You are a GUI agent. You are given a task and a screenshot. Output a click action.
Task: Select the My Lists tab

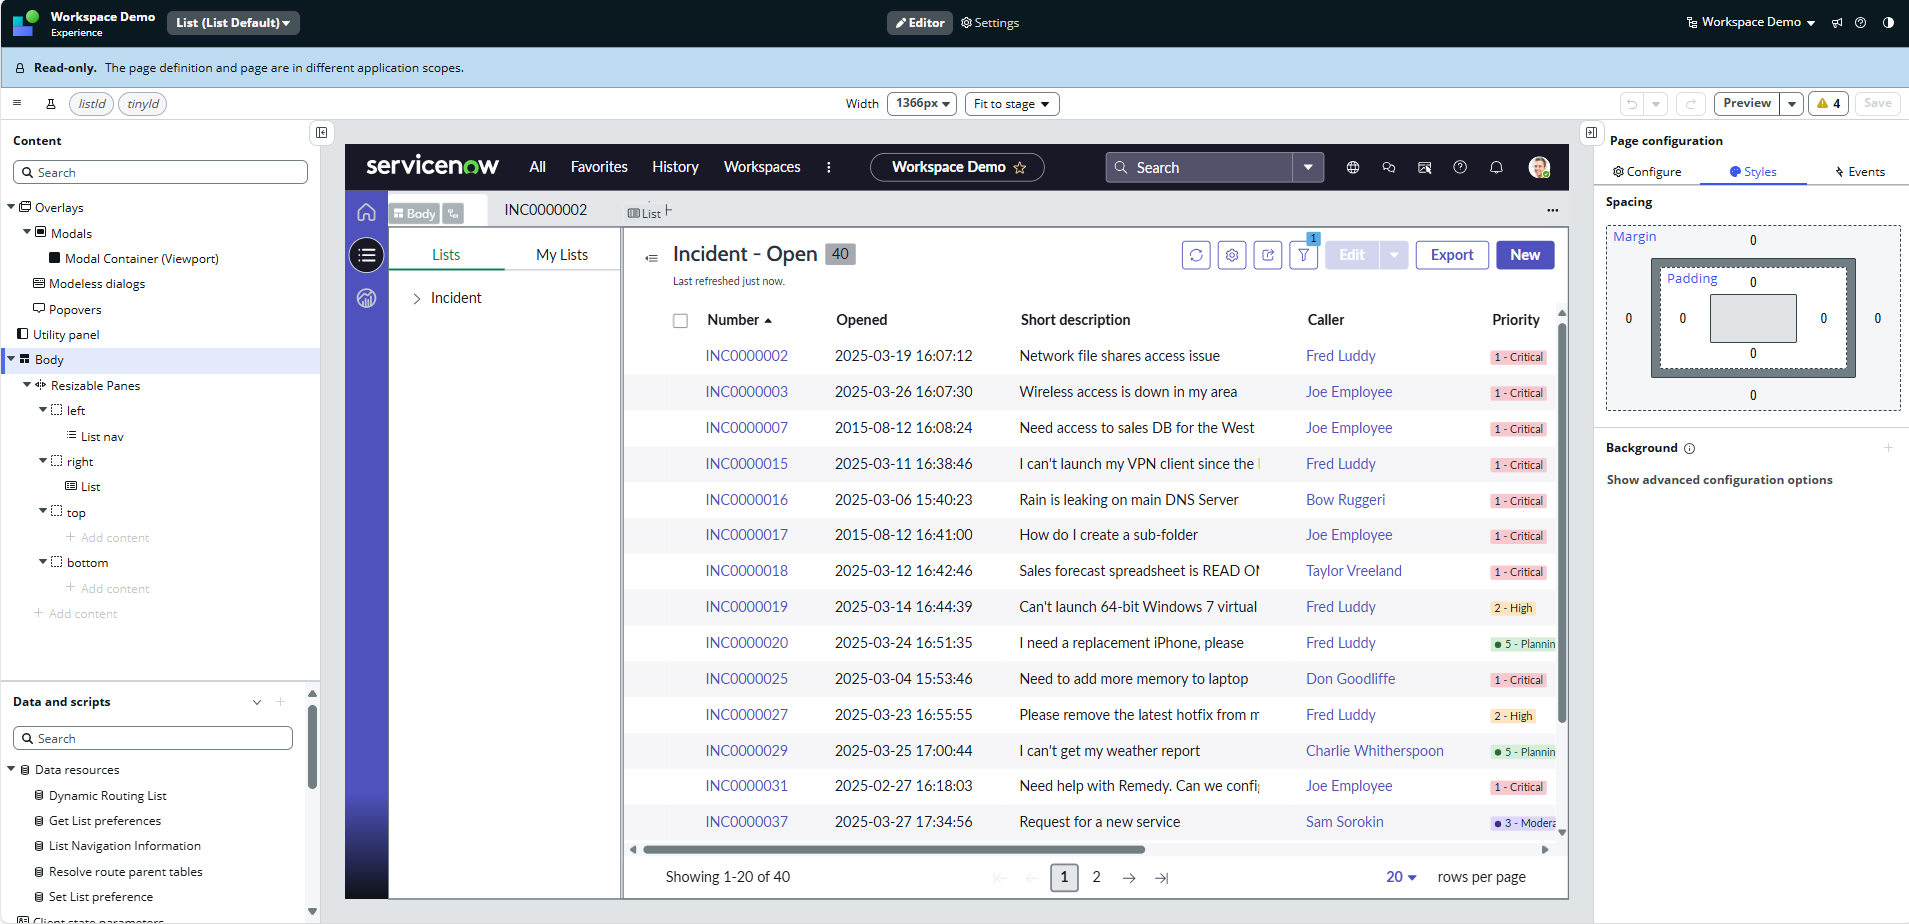pyautogui.click(x=562, y=255)
